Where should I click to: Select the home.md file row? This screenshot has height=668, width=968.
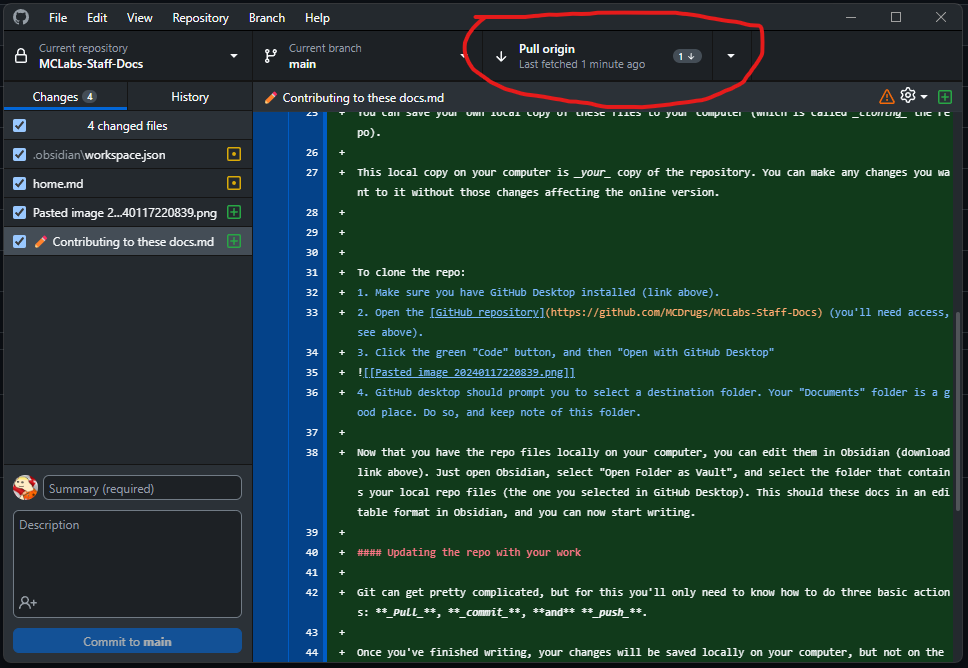128,183
